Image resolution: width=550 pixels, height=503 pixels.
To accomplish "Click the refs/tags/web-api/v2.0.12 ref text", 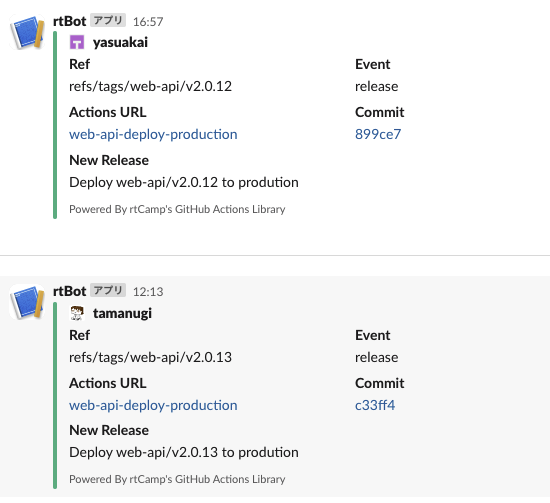I will pos(150,86).
